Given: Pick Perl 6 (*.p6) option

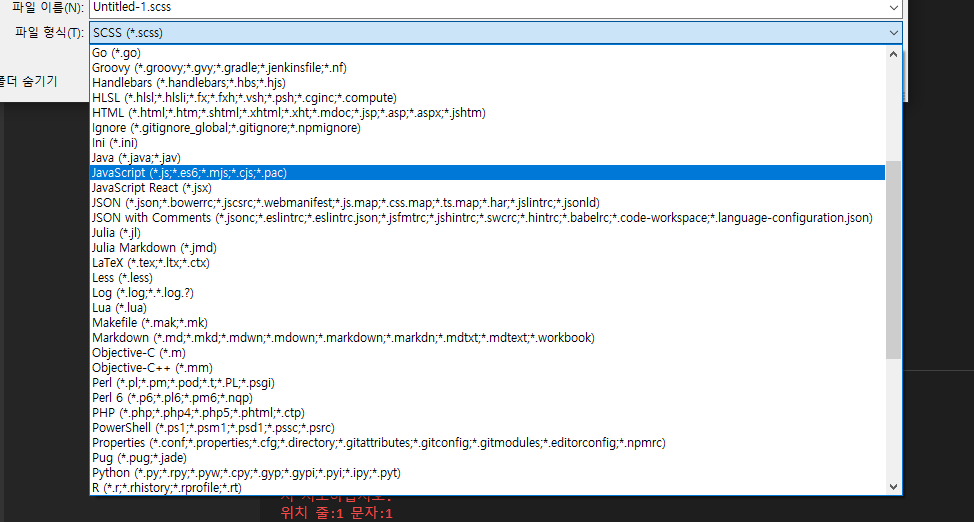Looking at the screenshot, I should (x=488, y=398).
